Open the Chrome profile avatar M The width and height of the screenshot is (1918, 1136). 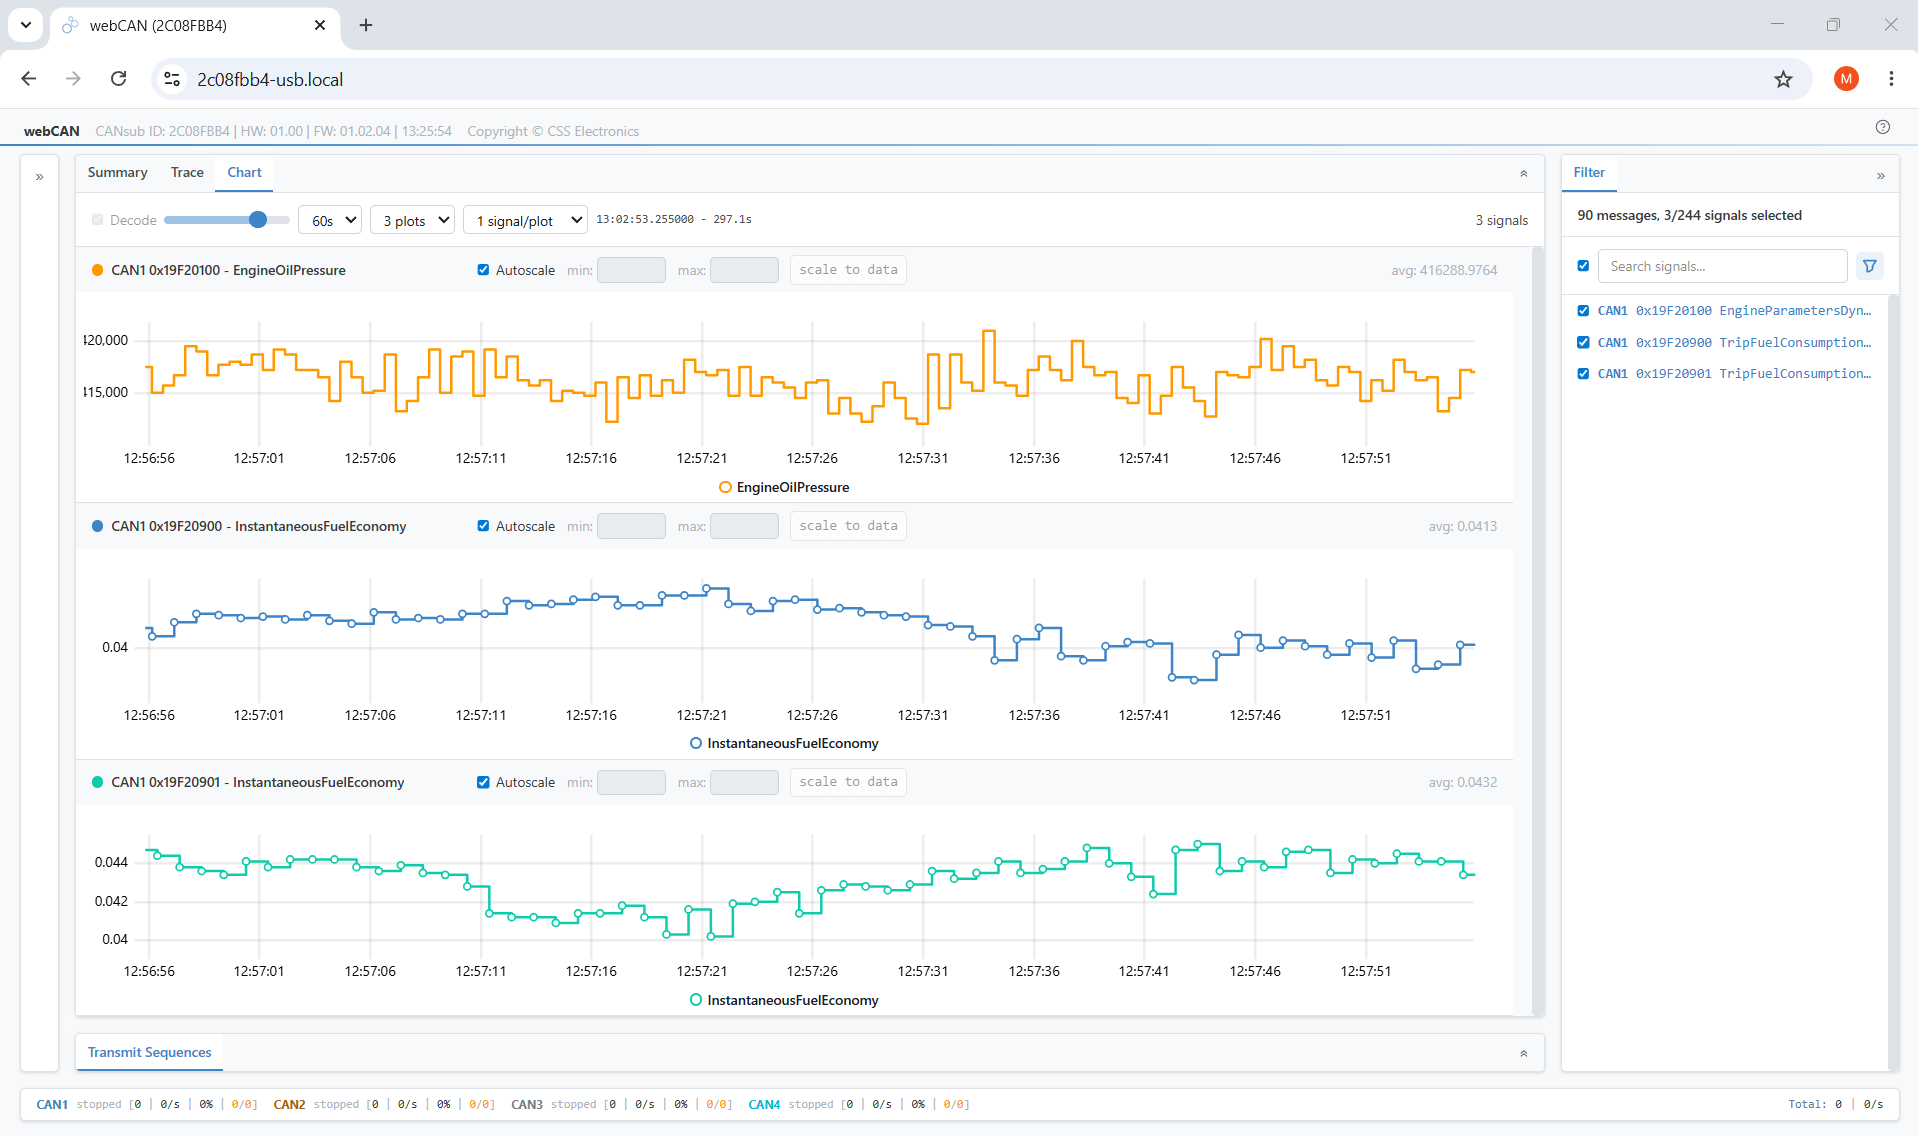(1846, 79)
